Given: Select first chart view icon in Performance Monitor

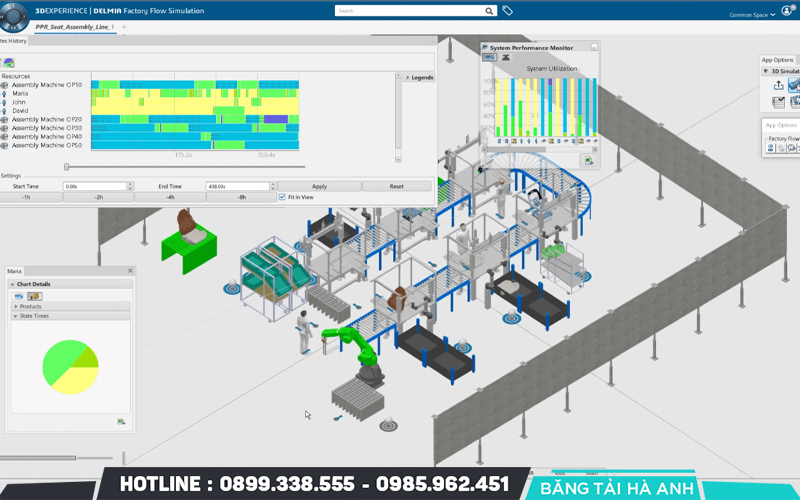Looking at the screenshot, I should coord(490,58).
